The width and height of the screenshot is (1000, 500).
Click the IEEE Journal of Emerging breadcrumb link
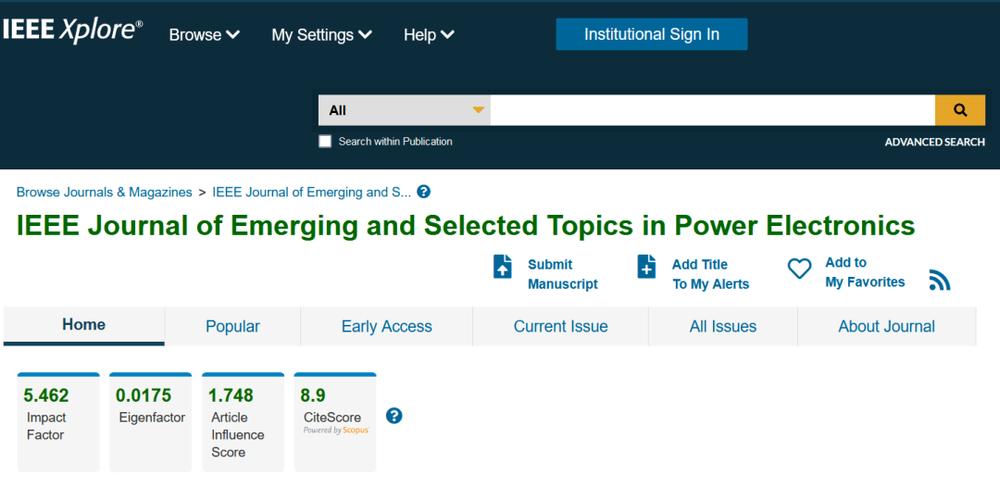(x=311, y=192)
